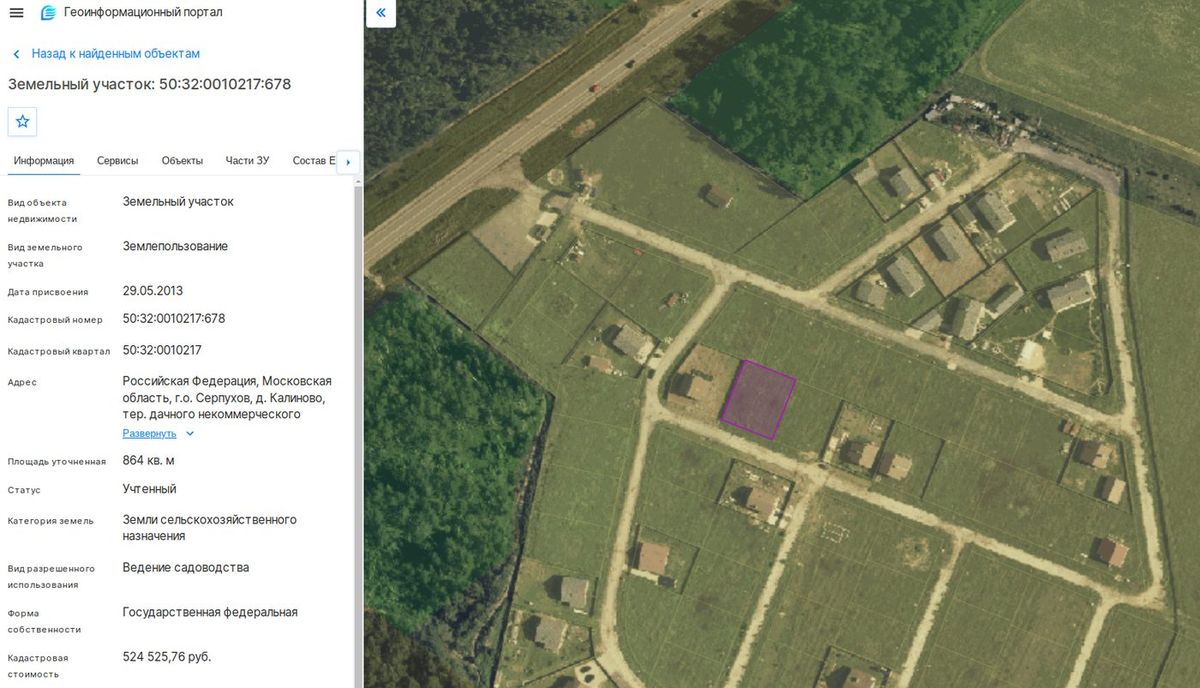Screen dimensions: 1200x688
Task: Click the Geoportal logo icon
Action: (48, 13)
